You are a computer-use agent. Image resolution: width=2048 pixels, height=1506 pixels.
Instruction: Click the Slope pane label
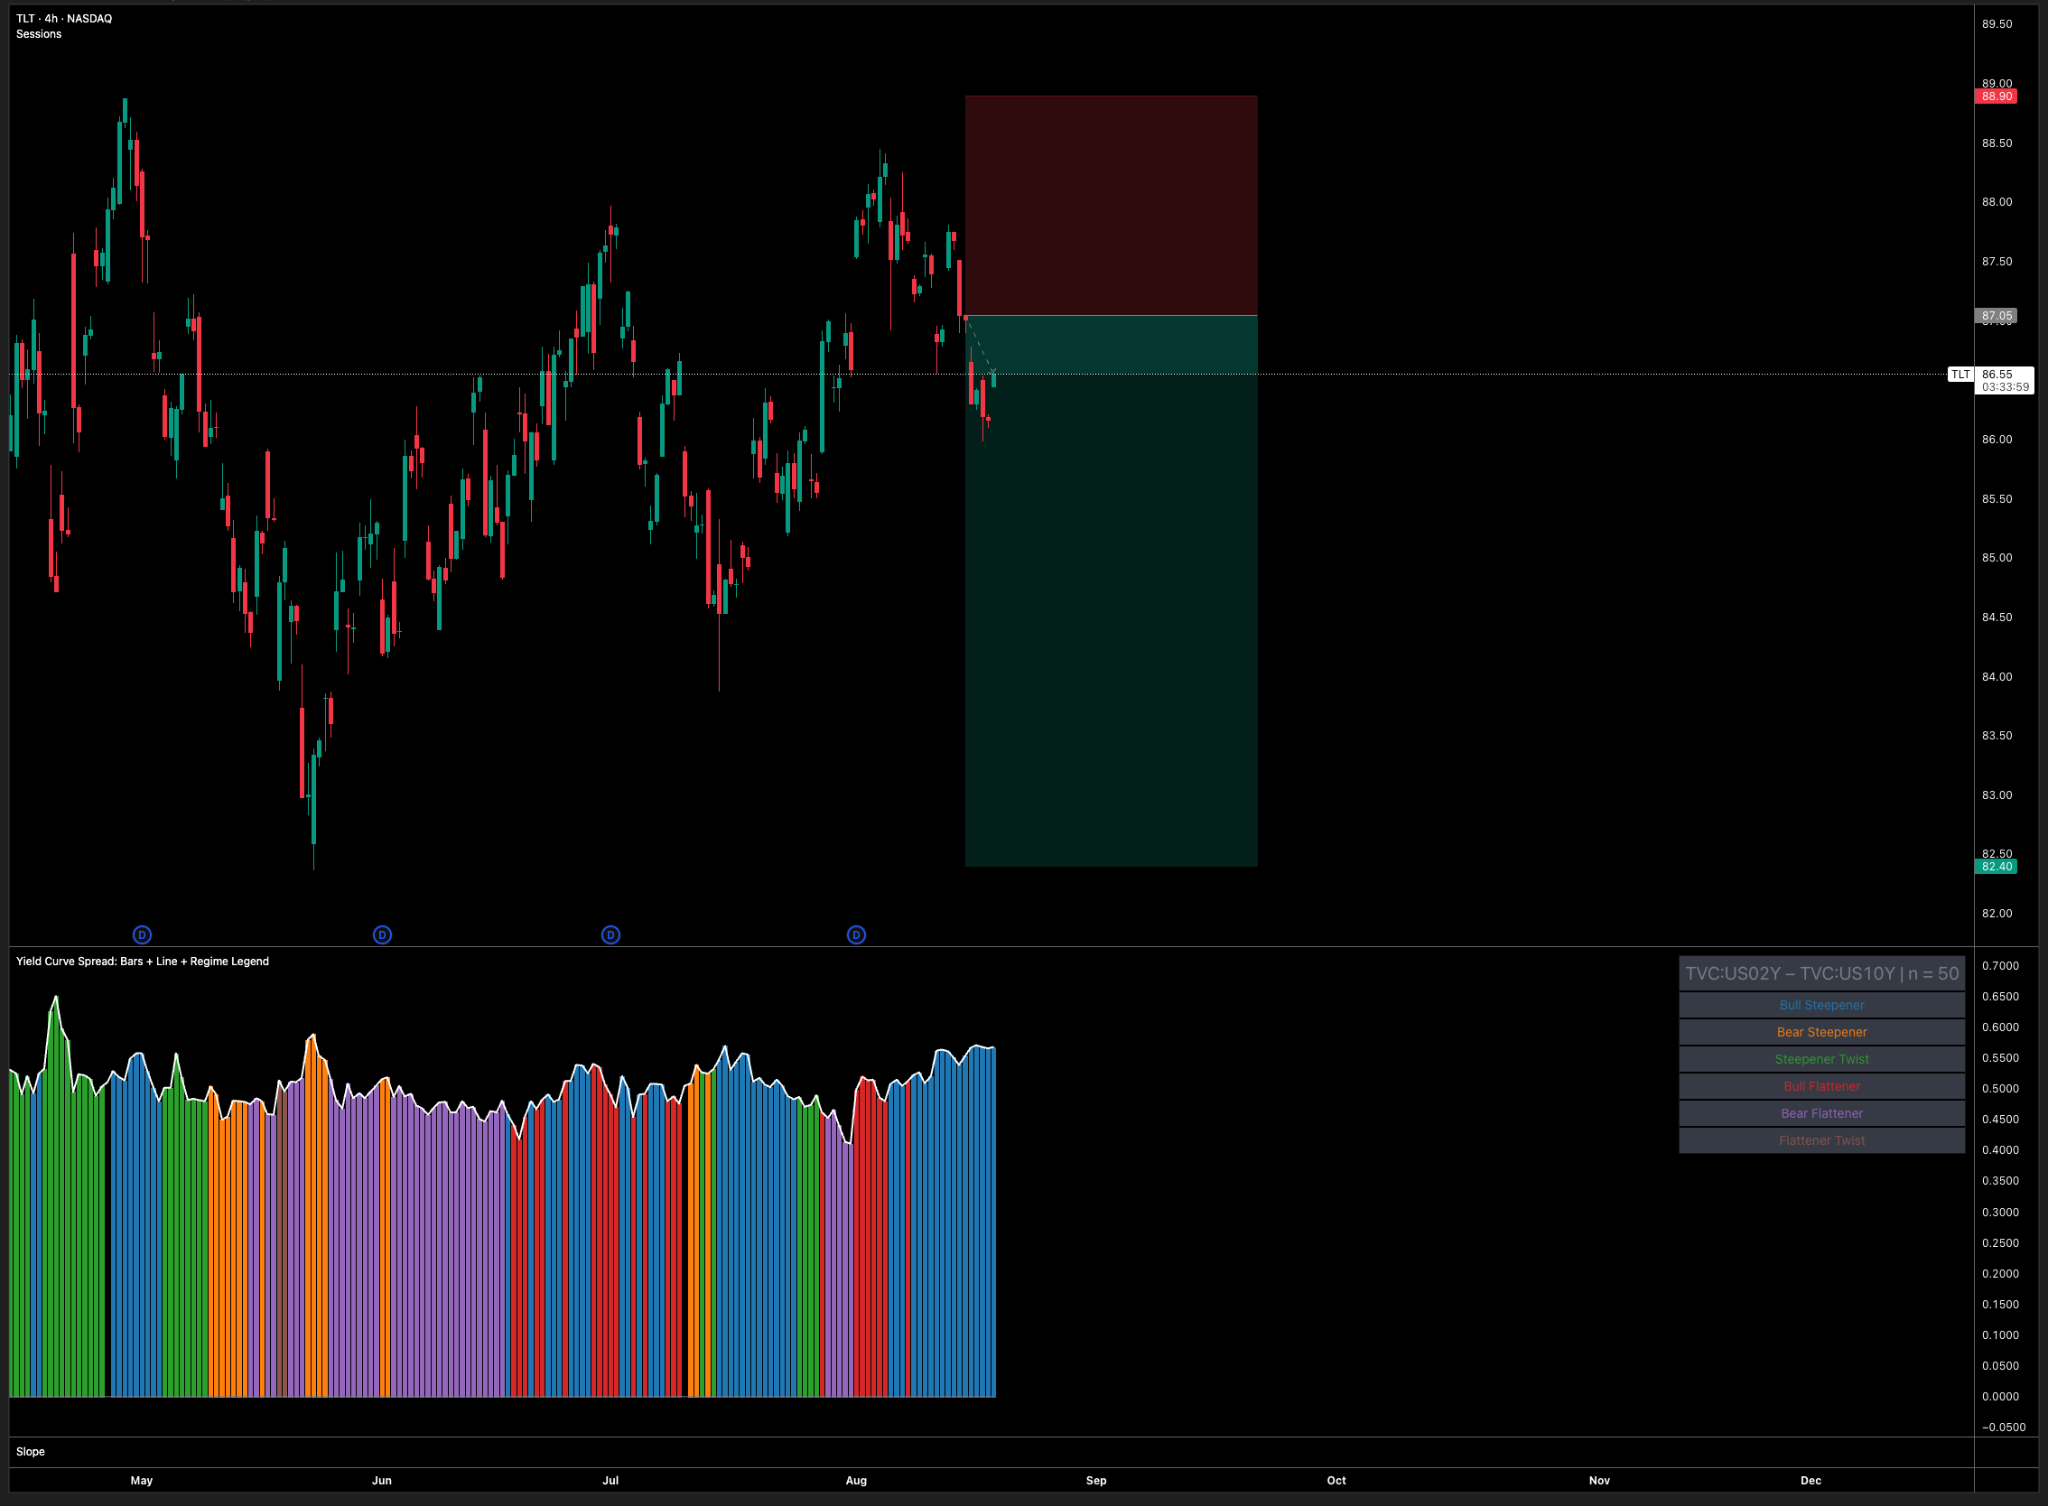pos(31,1451)
